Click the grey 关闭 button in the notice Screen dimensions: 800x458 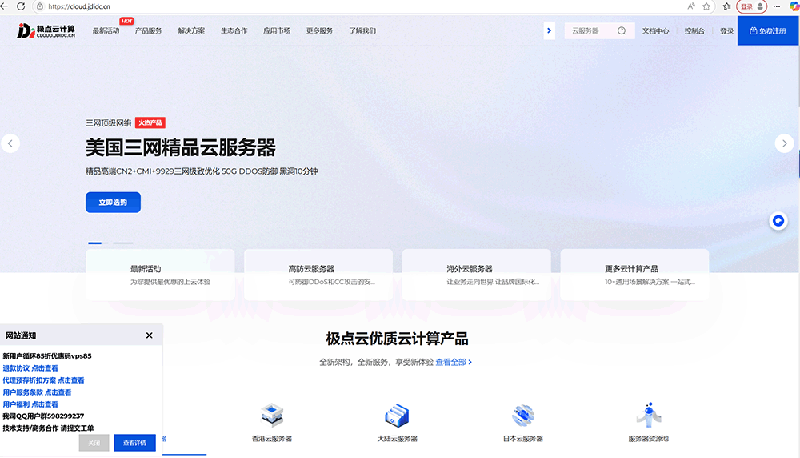[x=94, y=443]
